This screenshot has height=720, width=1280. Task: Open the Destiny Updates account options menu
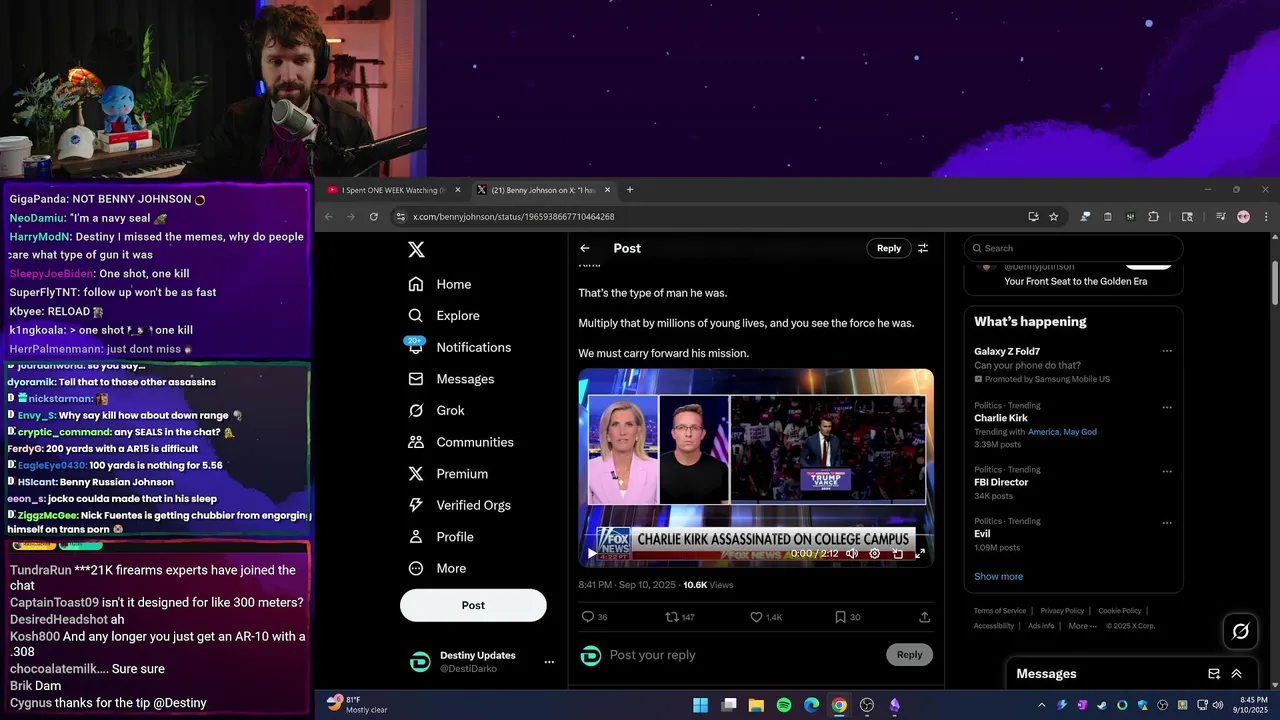[549, 662]
